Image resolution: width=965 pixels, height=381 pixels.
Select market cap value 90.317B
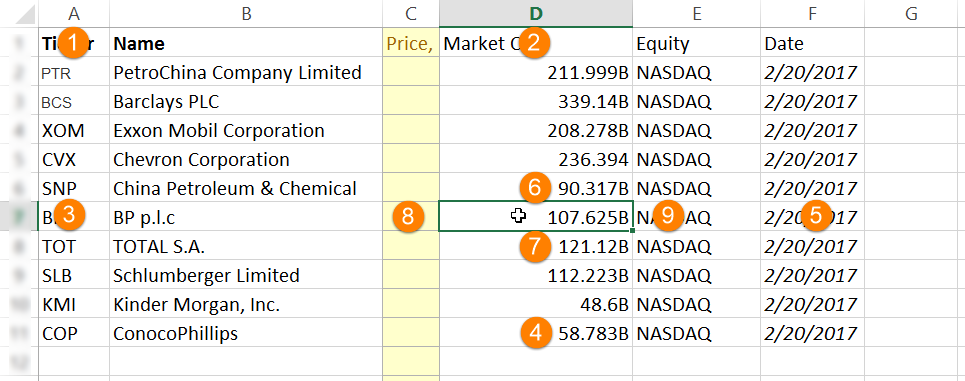[x=536, y=188]
